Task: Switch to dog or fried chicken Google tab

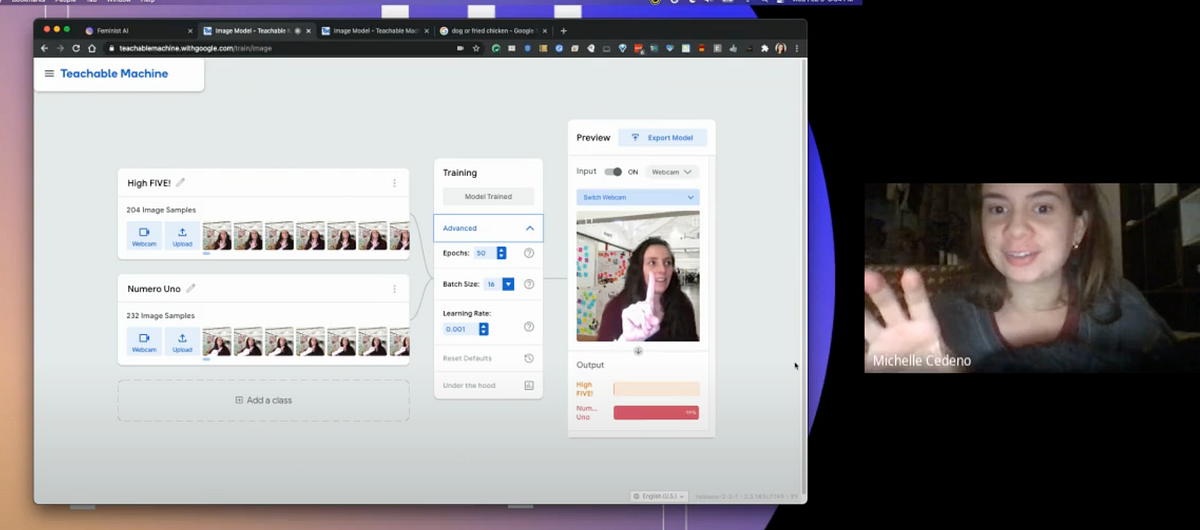Action: 491,31
